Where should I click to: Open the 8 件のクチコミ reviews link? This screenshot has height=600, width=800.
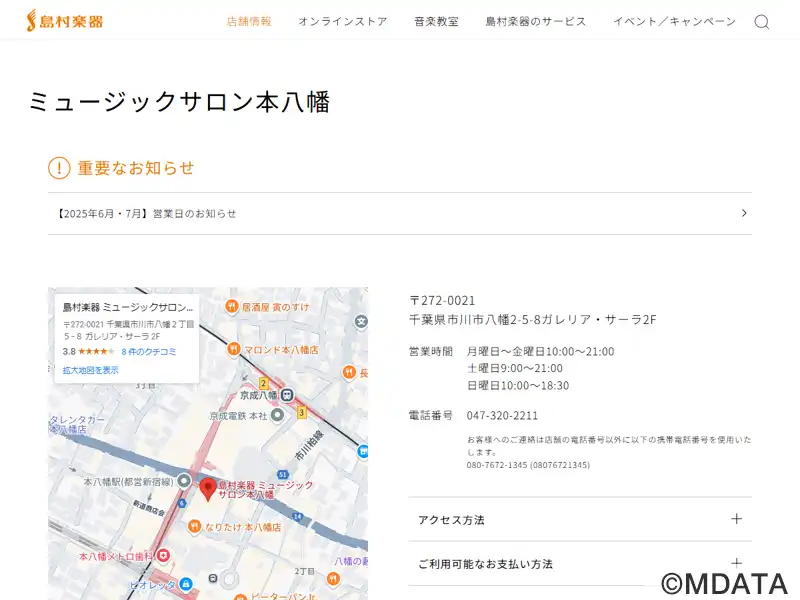(148, 352)
